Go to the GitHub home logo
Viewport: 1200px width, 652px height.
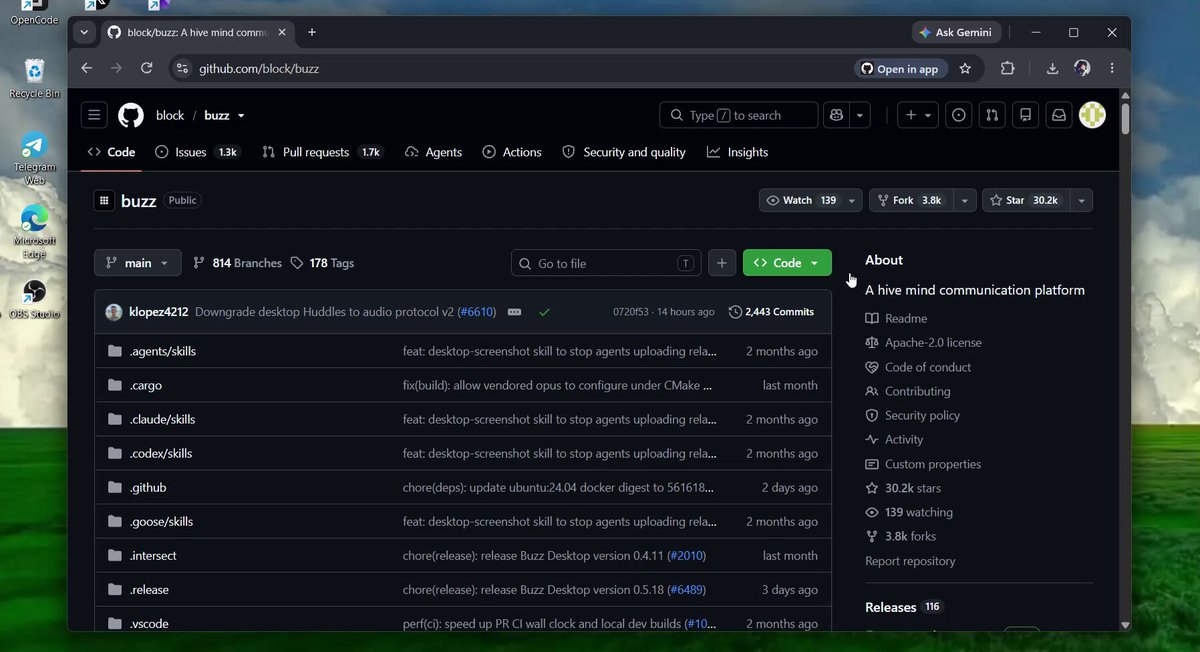click(x=131, y=115)
